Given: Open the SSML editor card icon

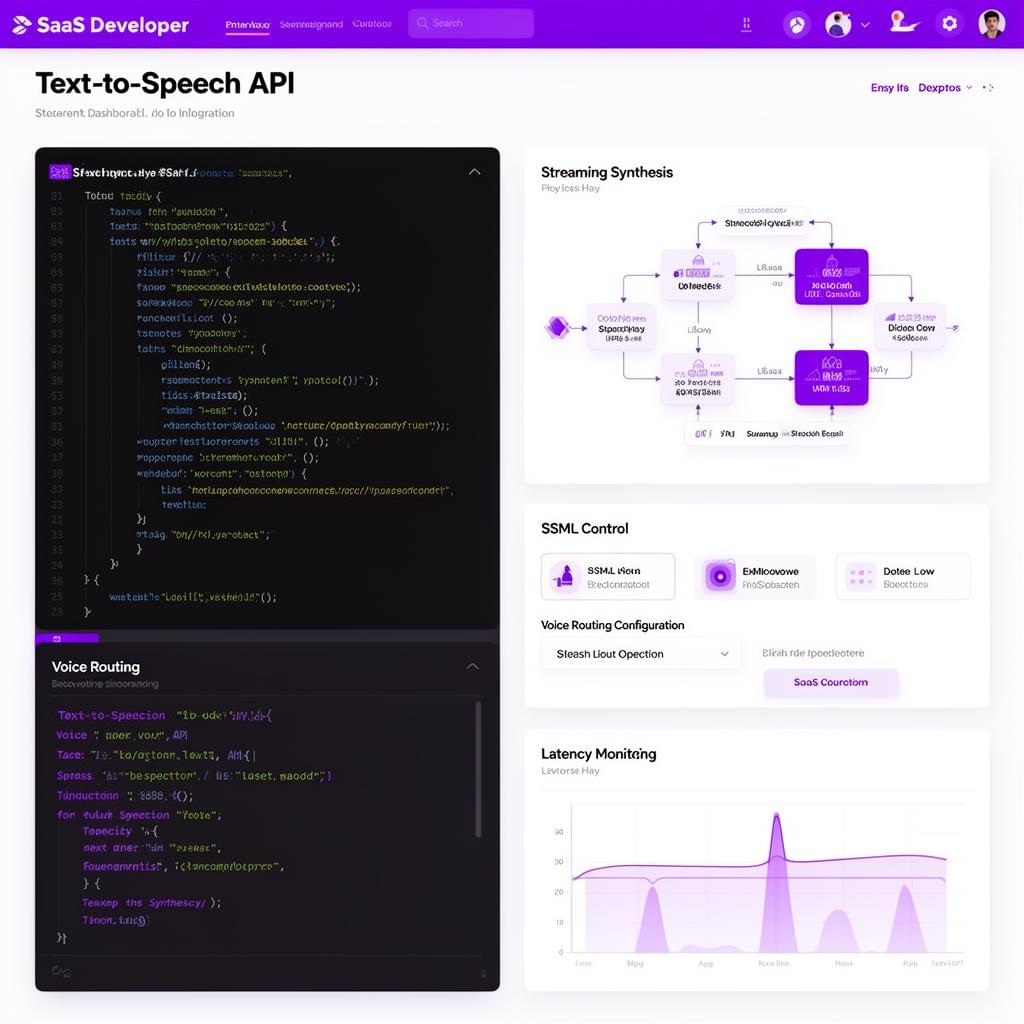Looking at the screenshot, I should 564,576.
